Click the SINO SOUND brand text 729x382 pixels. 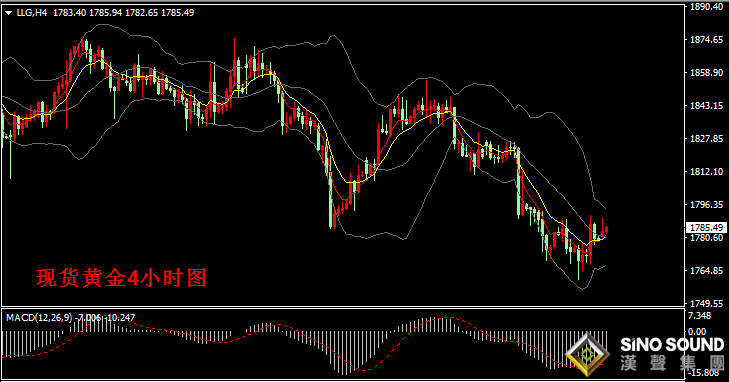click(x=672, y=345)
